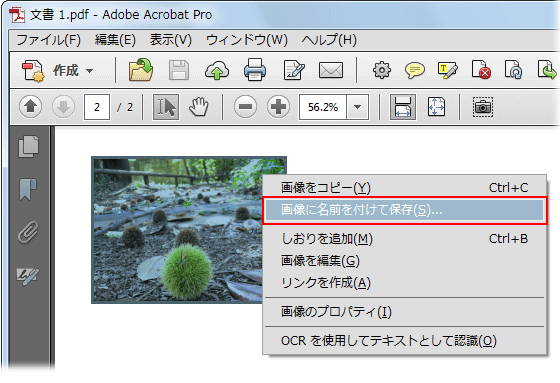This screenshot has height=383, width=560.
Task: Click the zoom out minus button
Action: pos(245,106)
